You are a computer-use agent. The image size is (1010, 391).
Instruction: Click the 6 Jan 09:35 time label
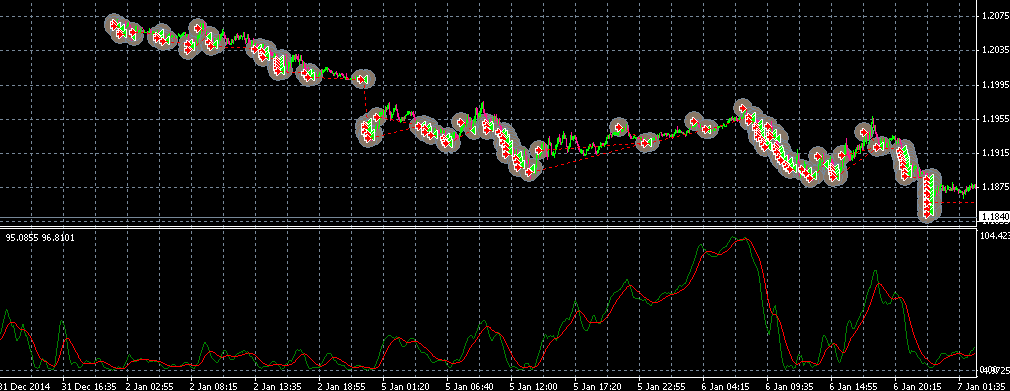pos(791,385)
